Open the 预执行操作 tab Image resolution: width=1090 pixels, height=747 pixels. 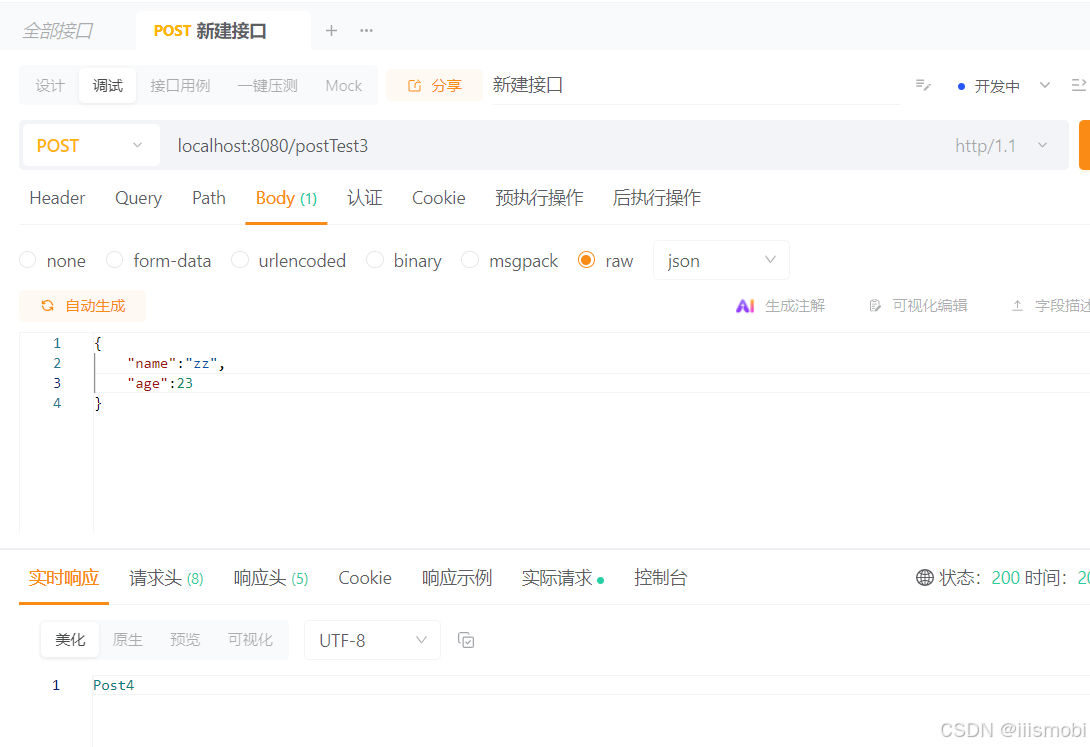click(x=539, y=198)
